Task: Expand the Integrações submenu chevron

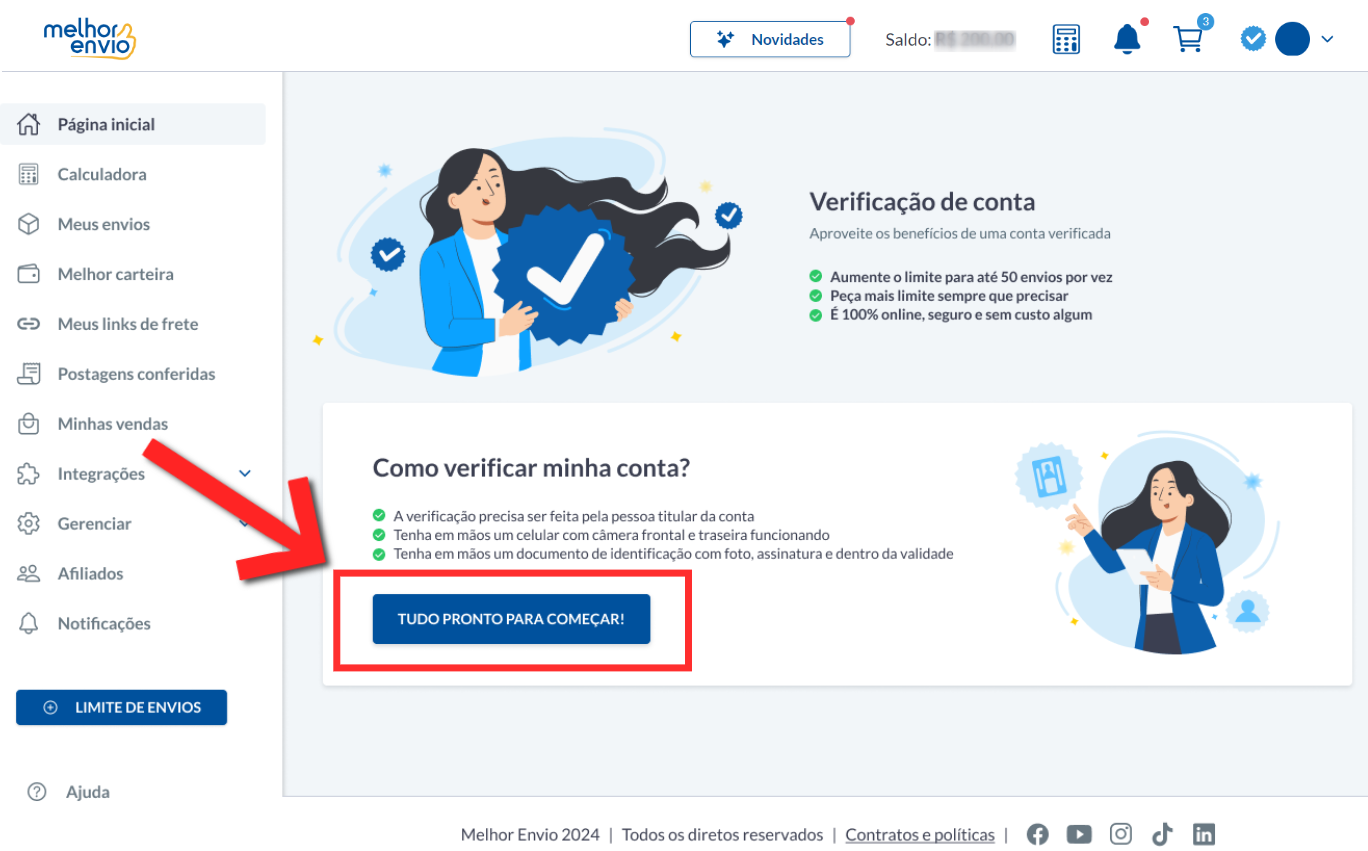Action: pos(245,474)
